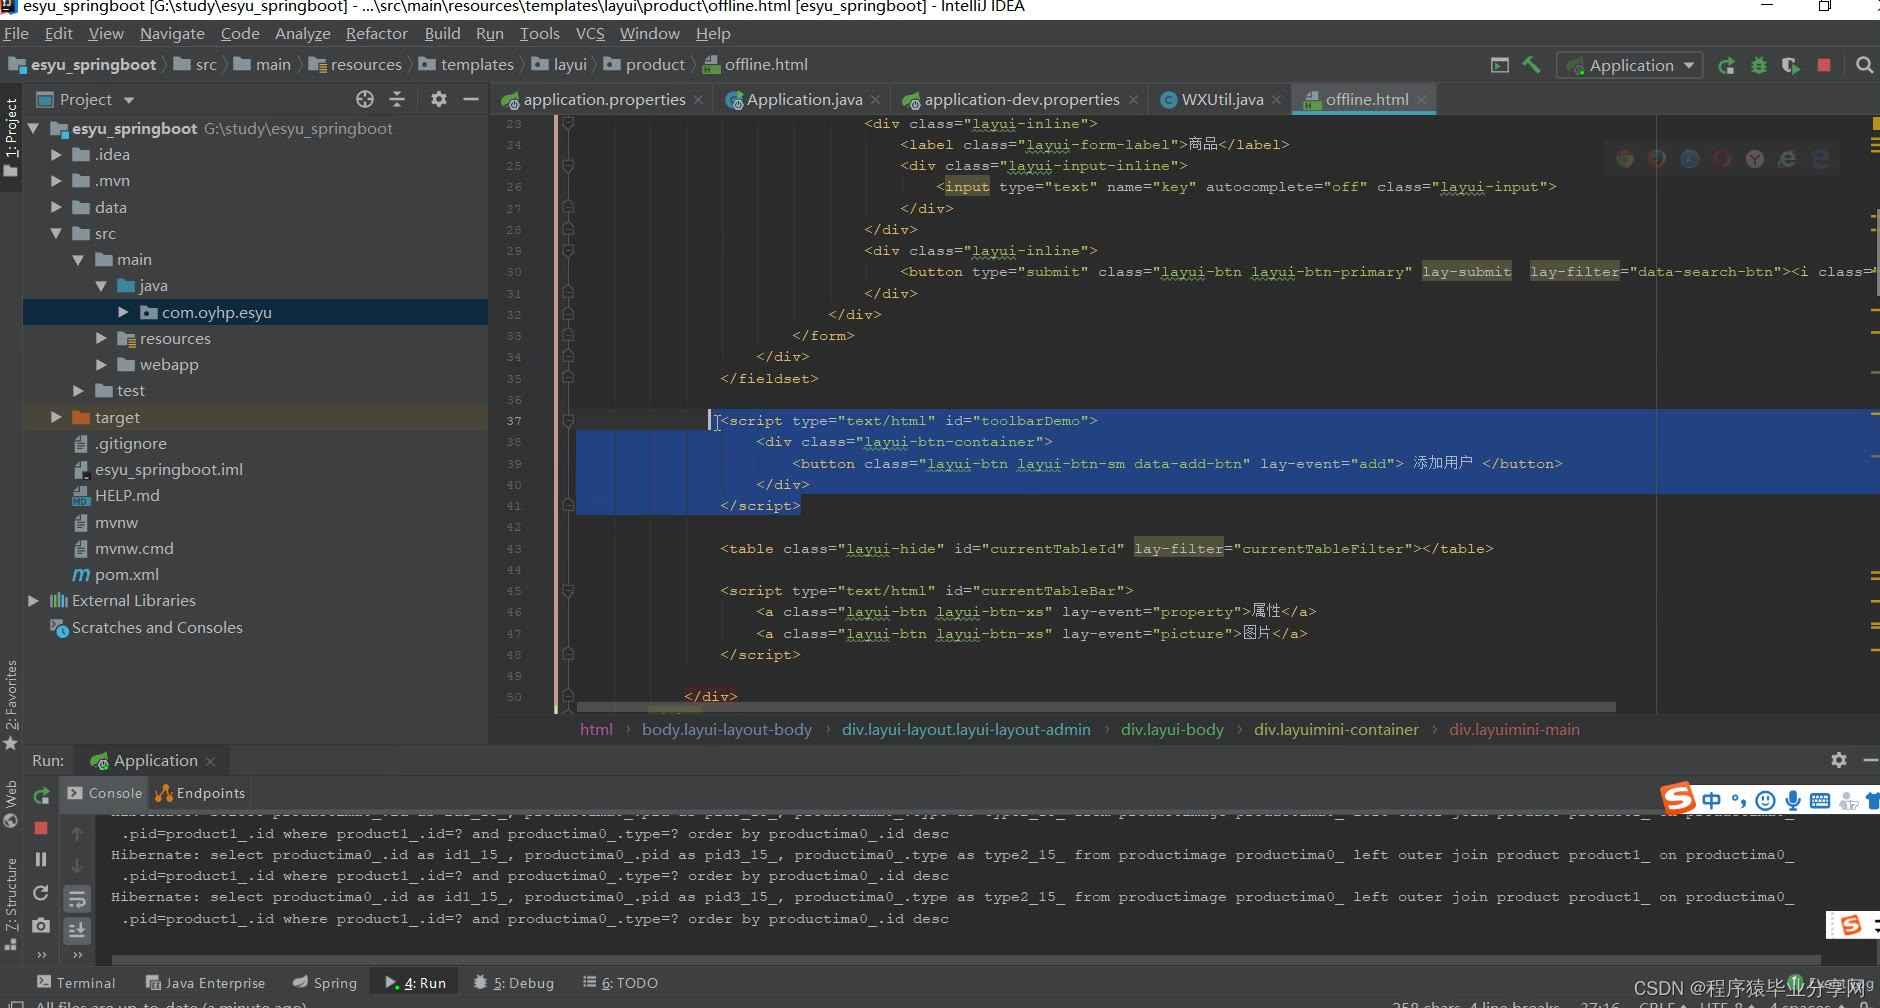The width and height of the screenshot is (1880, 1008).
Task: Toggle the Z: Structure side tool window
Action: coord(11,903)
